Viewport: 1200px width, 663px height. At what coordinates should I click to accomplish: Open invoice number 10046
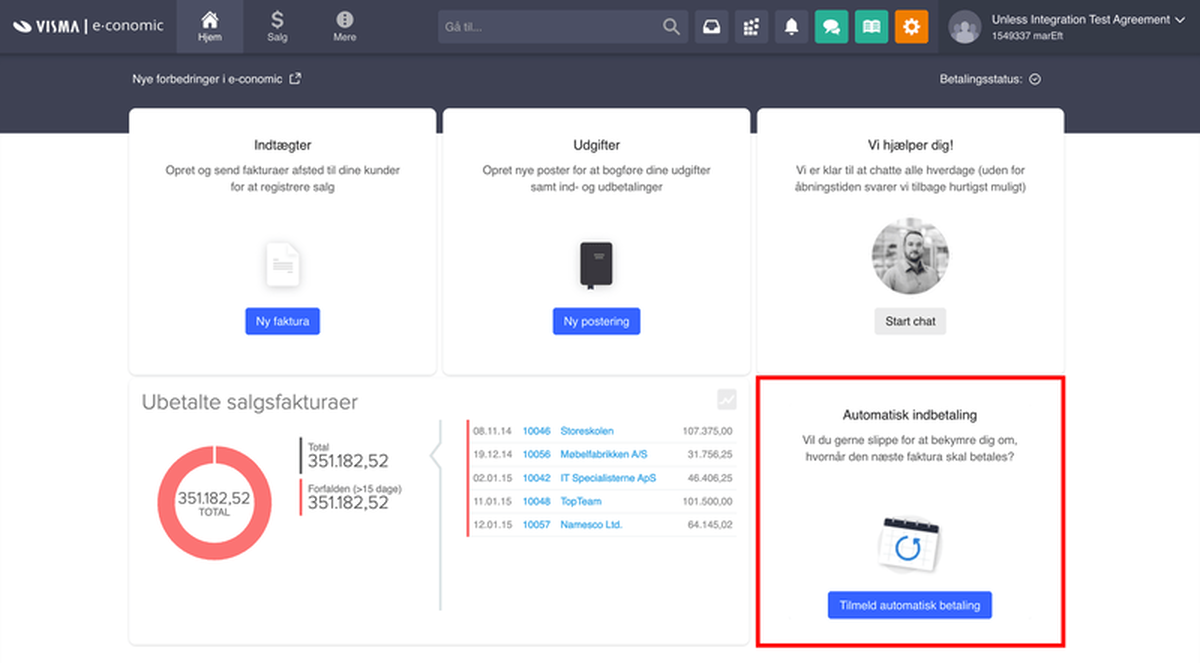[537, 431]
